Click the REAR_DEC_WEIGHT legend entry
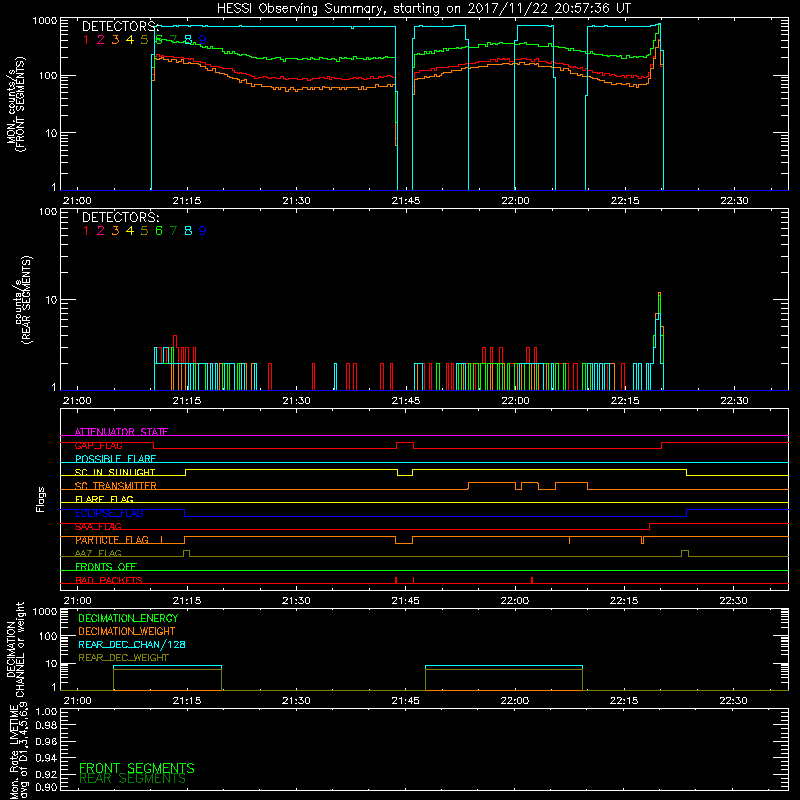This screenshot has width=800, height=800. [123, 658]
